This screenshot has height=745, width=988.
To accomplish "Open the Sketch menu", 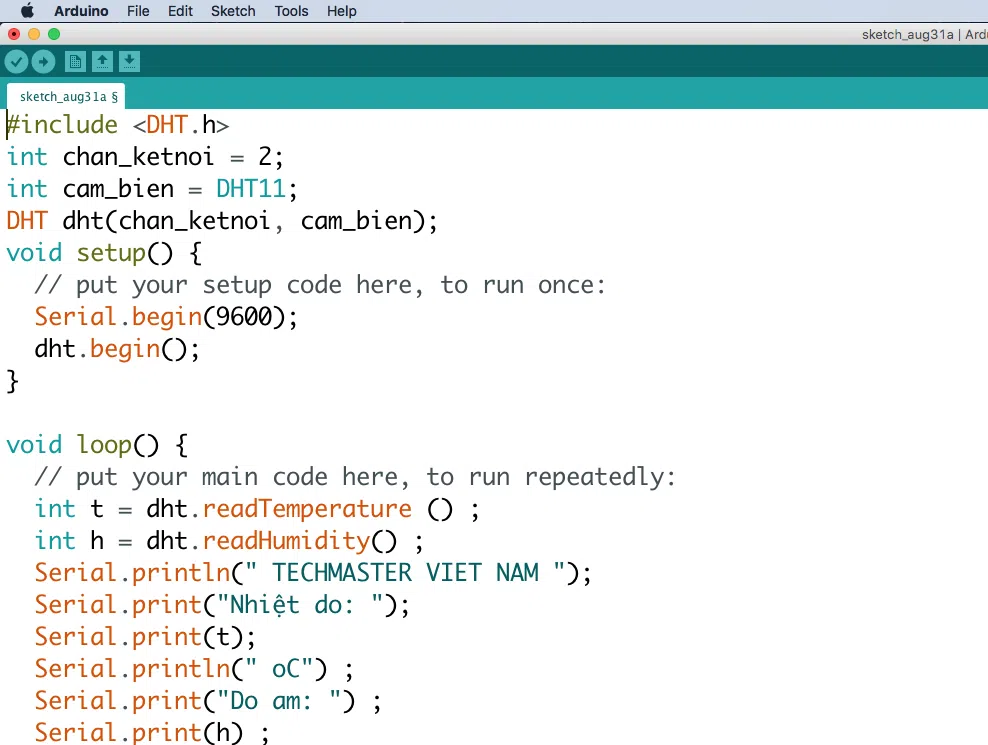I will [233, 11].
